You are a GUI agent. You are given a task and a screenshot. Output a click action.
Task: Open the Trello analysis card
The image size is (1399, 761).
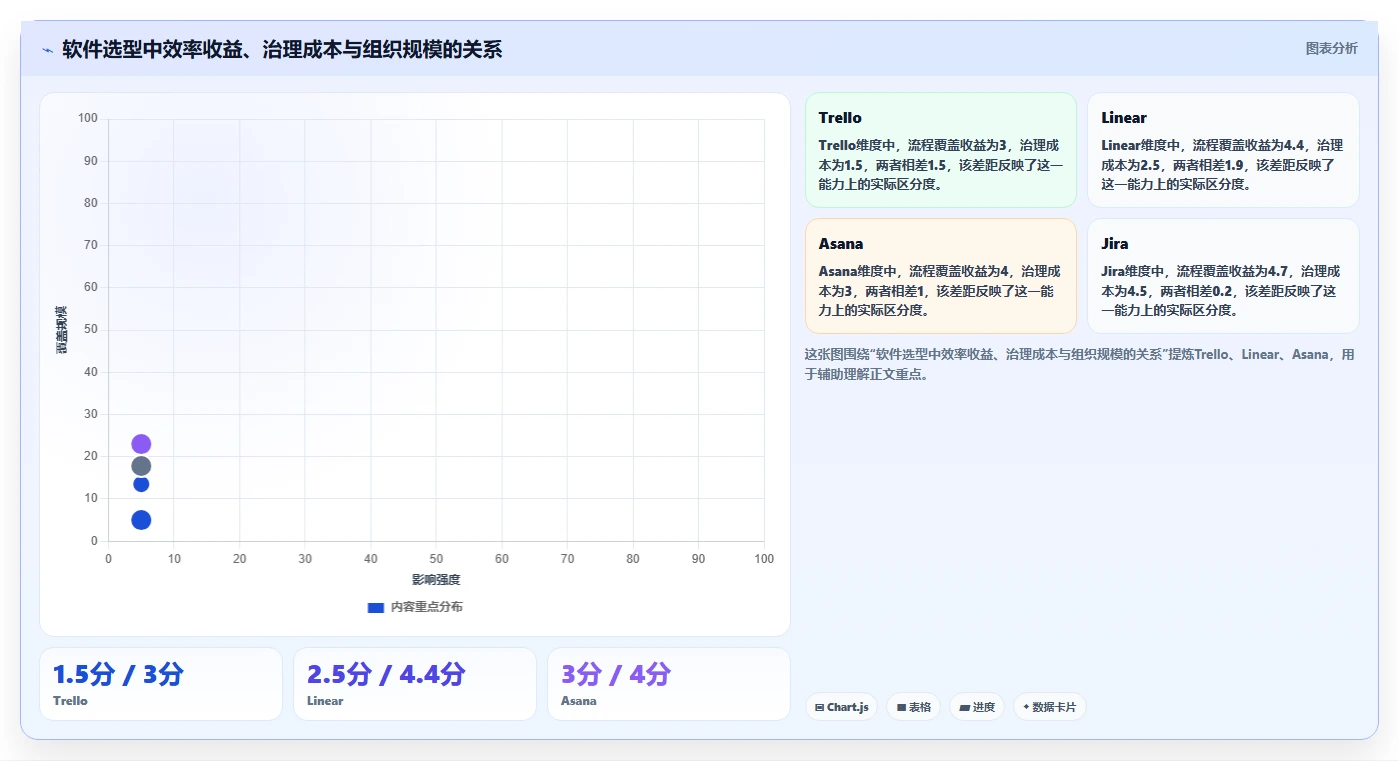[x=940, y=150]
